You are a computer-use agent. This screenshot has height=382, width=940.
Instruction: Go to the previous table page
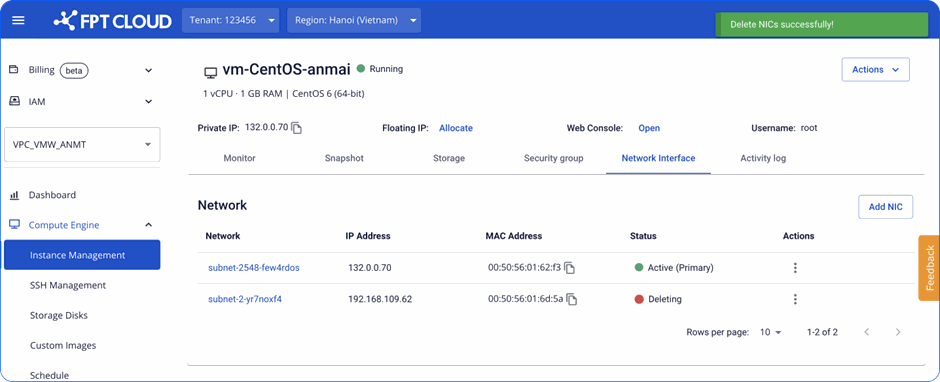point(867,332)
